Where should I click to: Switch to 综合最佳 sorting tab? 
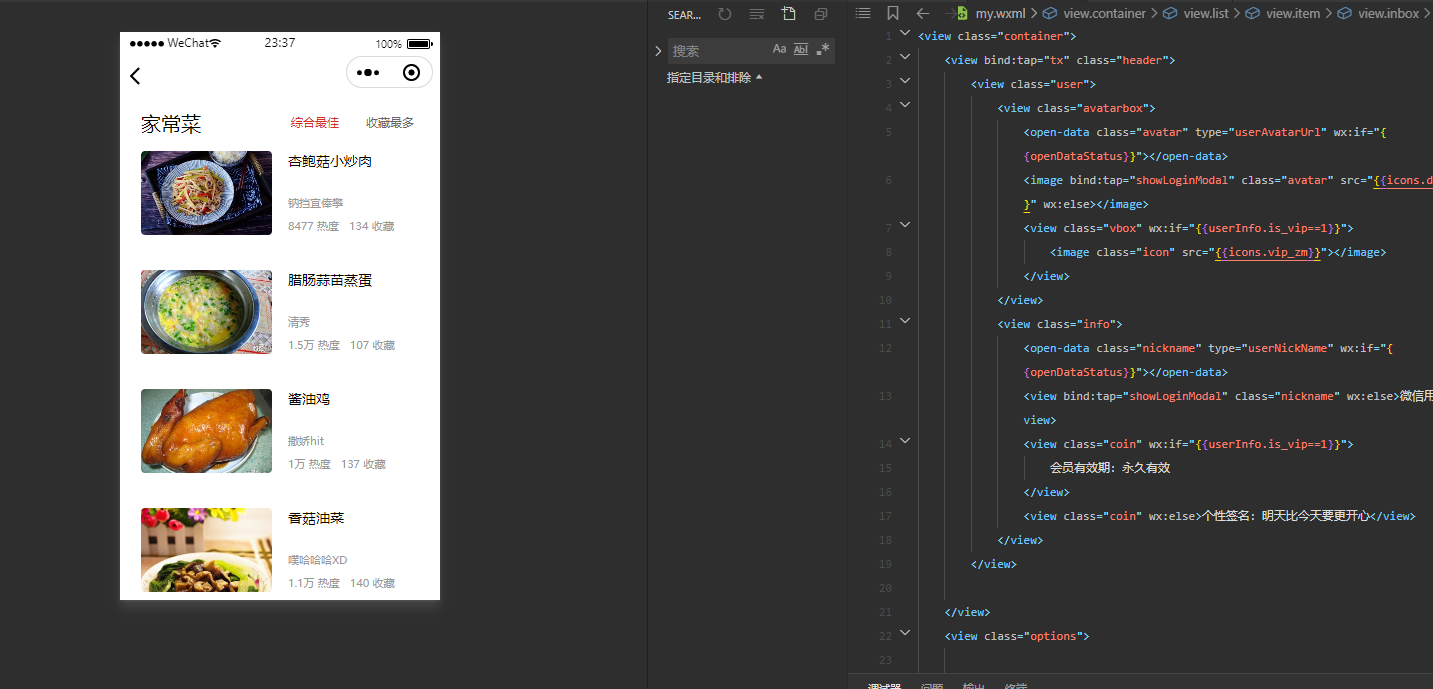[315, 123]
